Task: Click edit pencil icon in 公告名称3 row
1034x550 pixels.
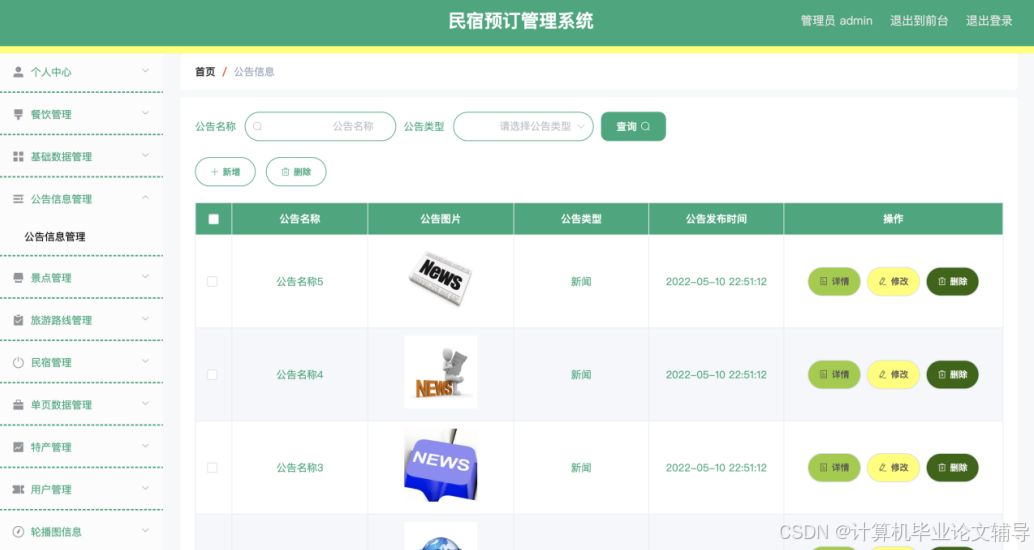Action: (x=882, y=468)
